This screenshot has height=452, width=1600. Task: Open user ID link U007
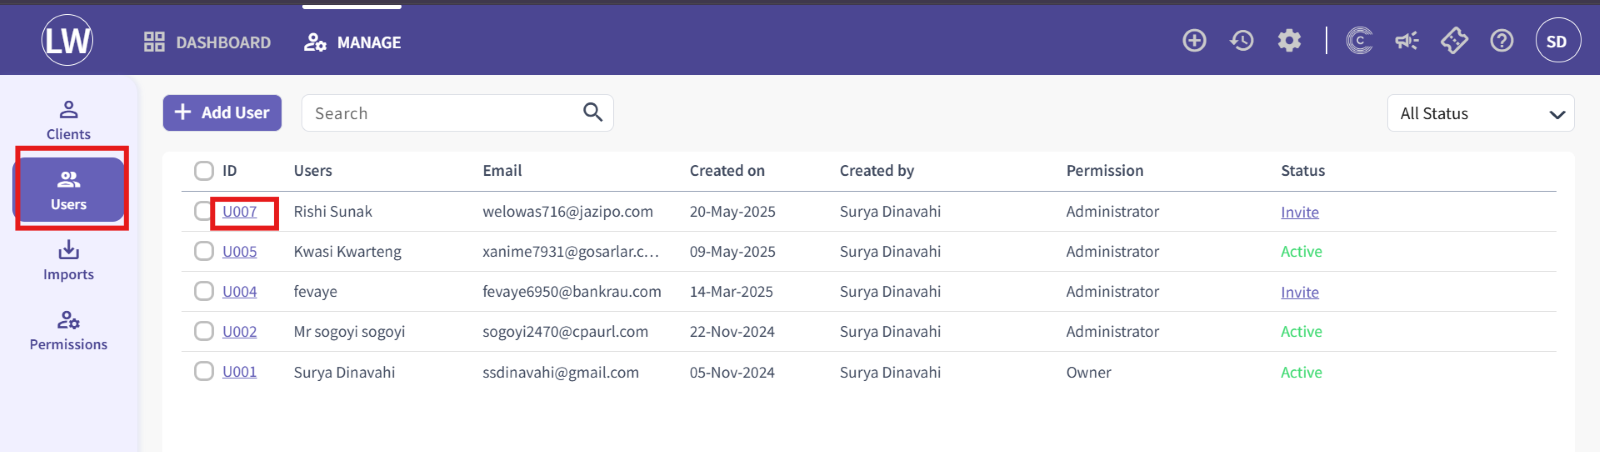click(240, 212)
